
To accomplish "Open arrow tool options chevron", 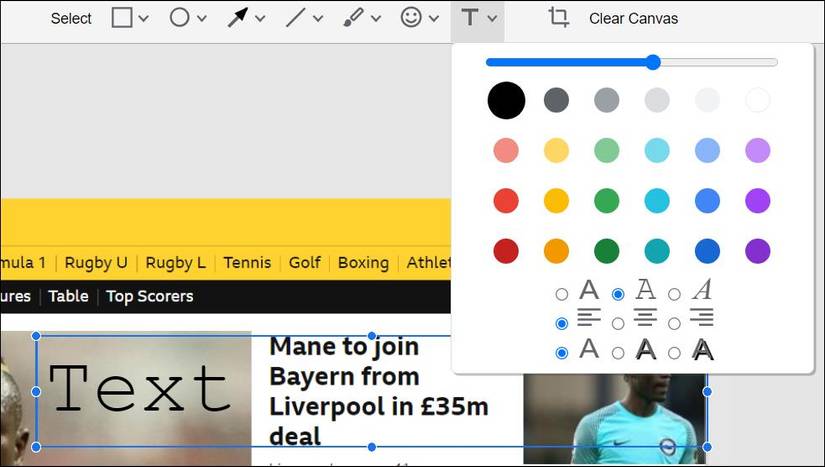I will pyautogui.click(x=260, y=18).
